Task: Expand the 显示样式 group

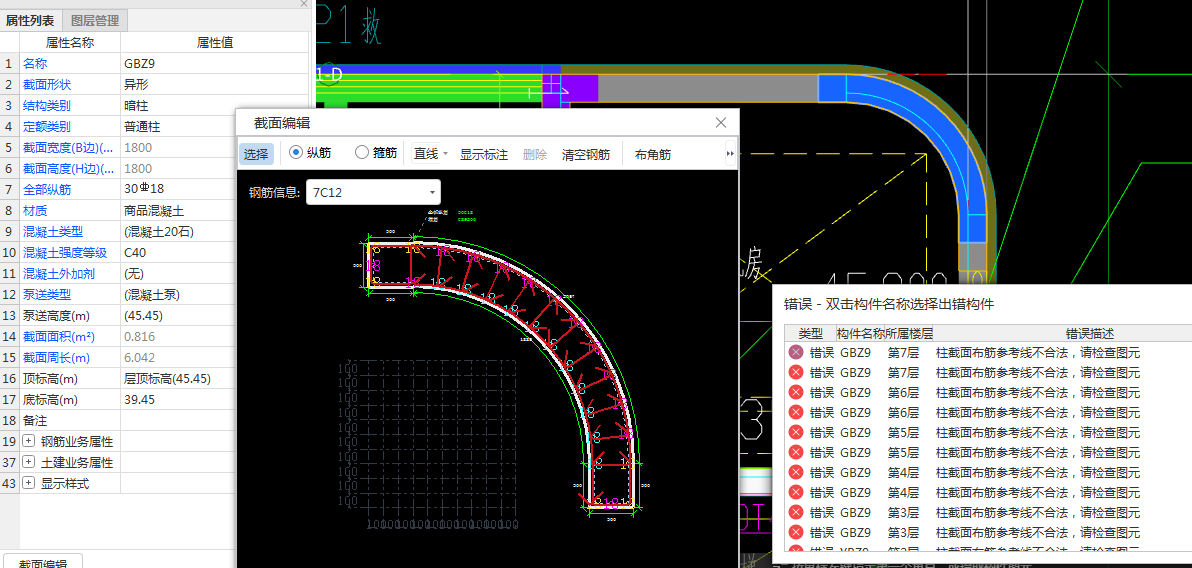Action: 28,483
